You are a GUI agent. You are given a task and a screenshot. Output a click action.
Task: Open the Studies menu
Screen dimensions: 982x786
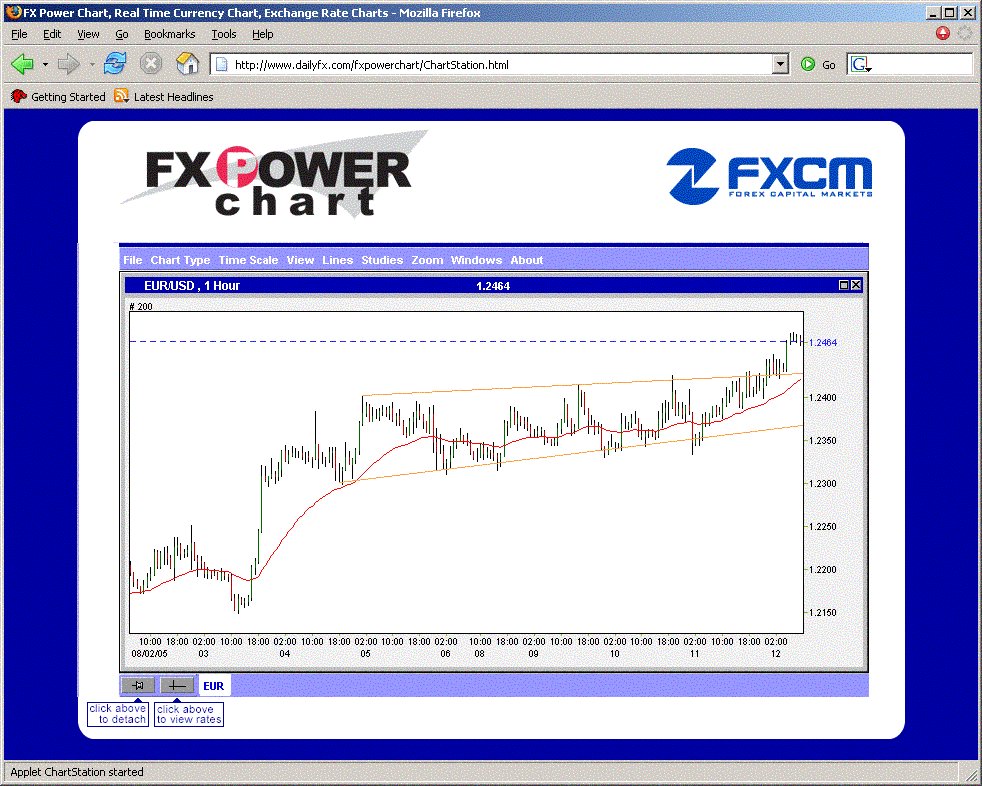click(382, 260)
